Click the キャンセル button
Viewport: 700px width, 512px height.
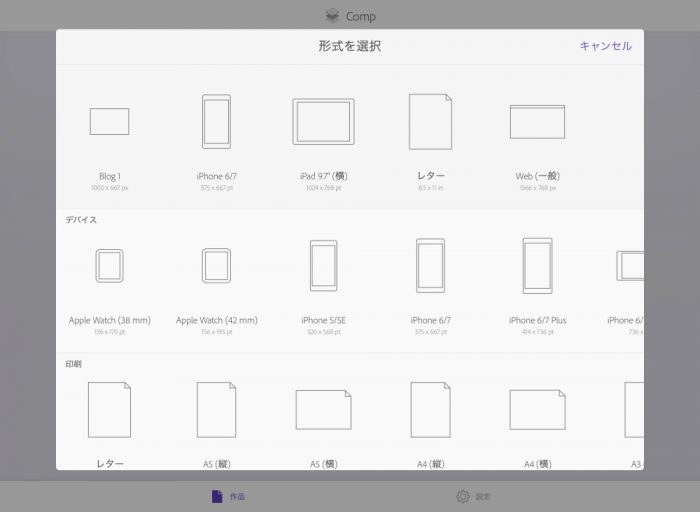pos(605,46)
